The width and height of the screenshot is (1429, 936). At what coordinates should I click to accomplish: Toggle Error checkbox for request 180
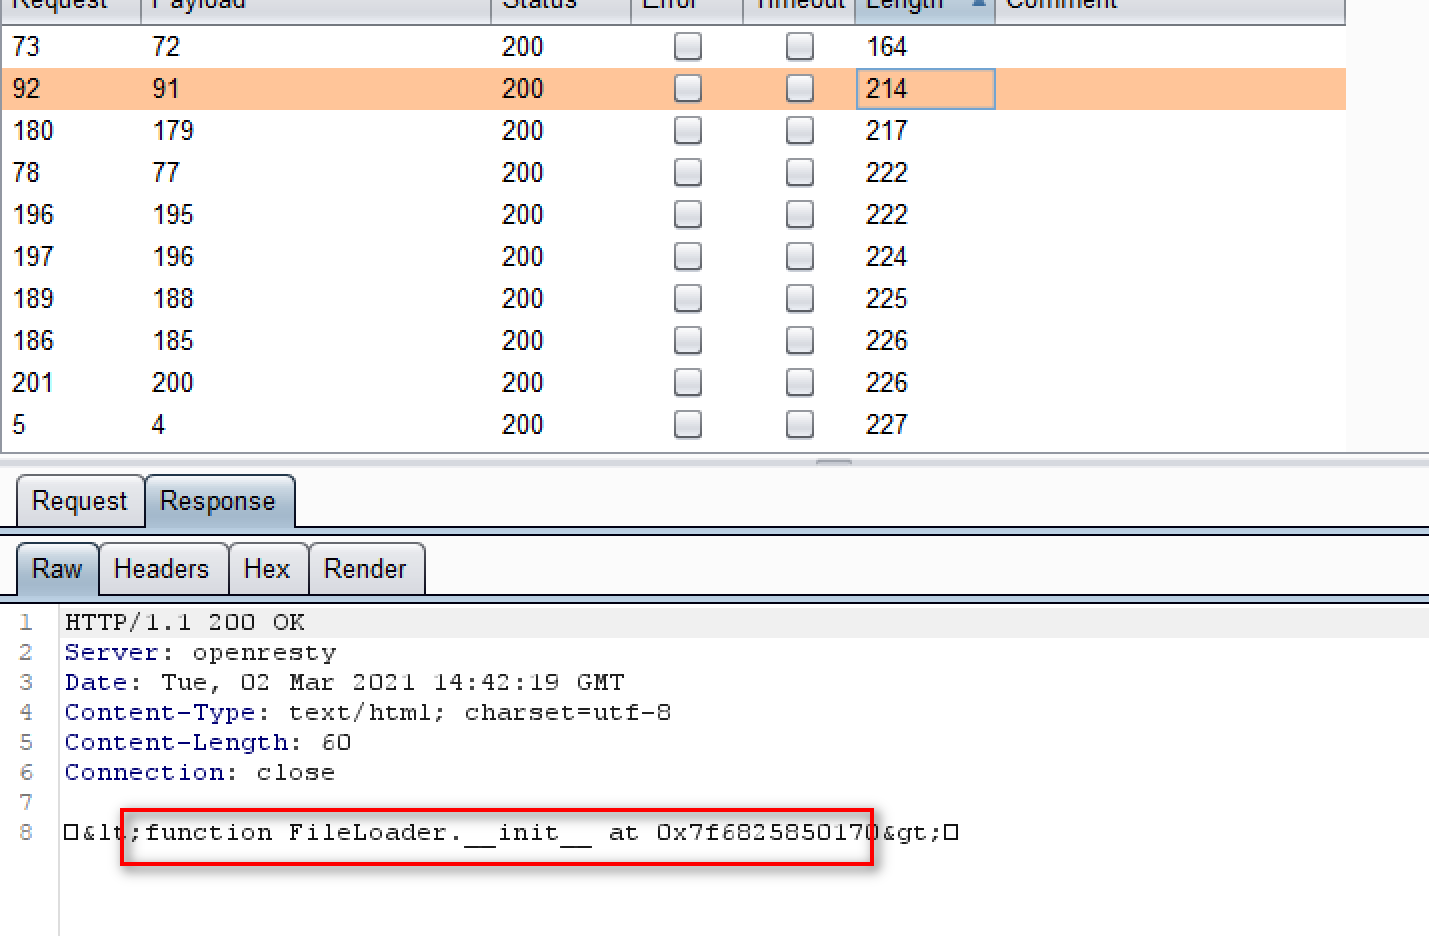click(x=687, y=131)
